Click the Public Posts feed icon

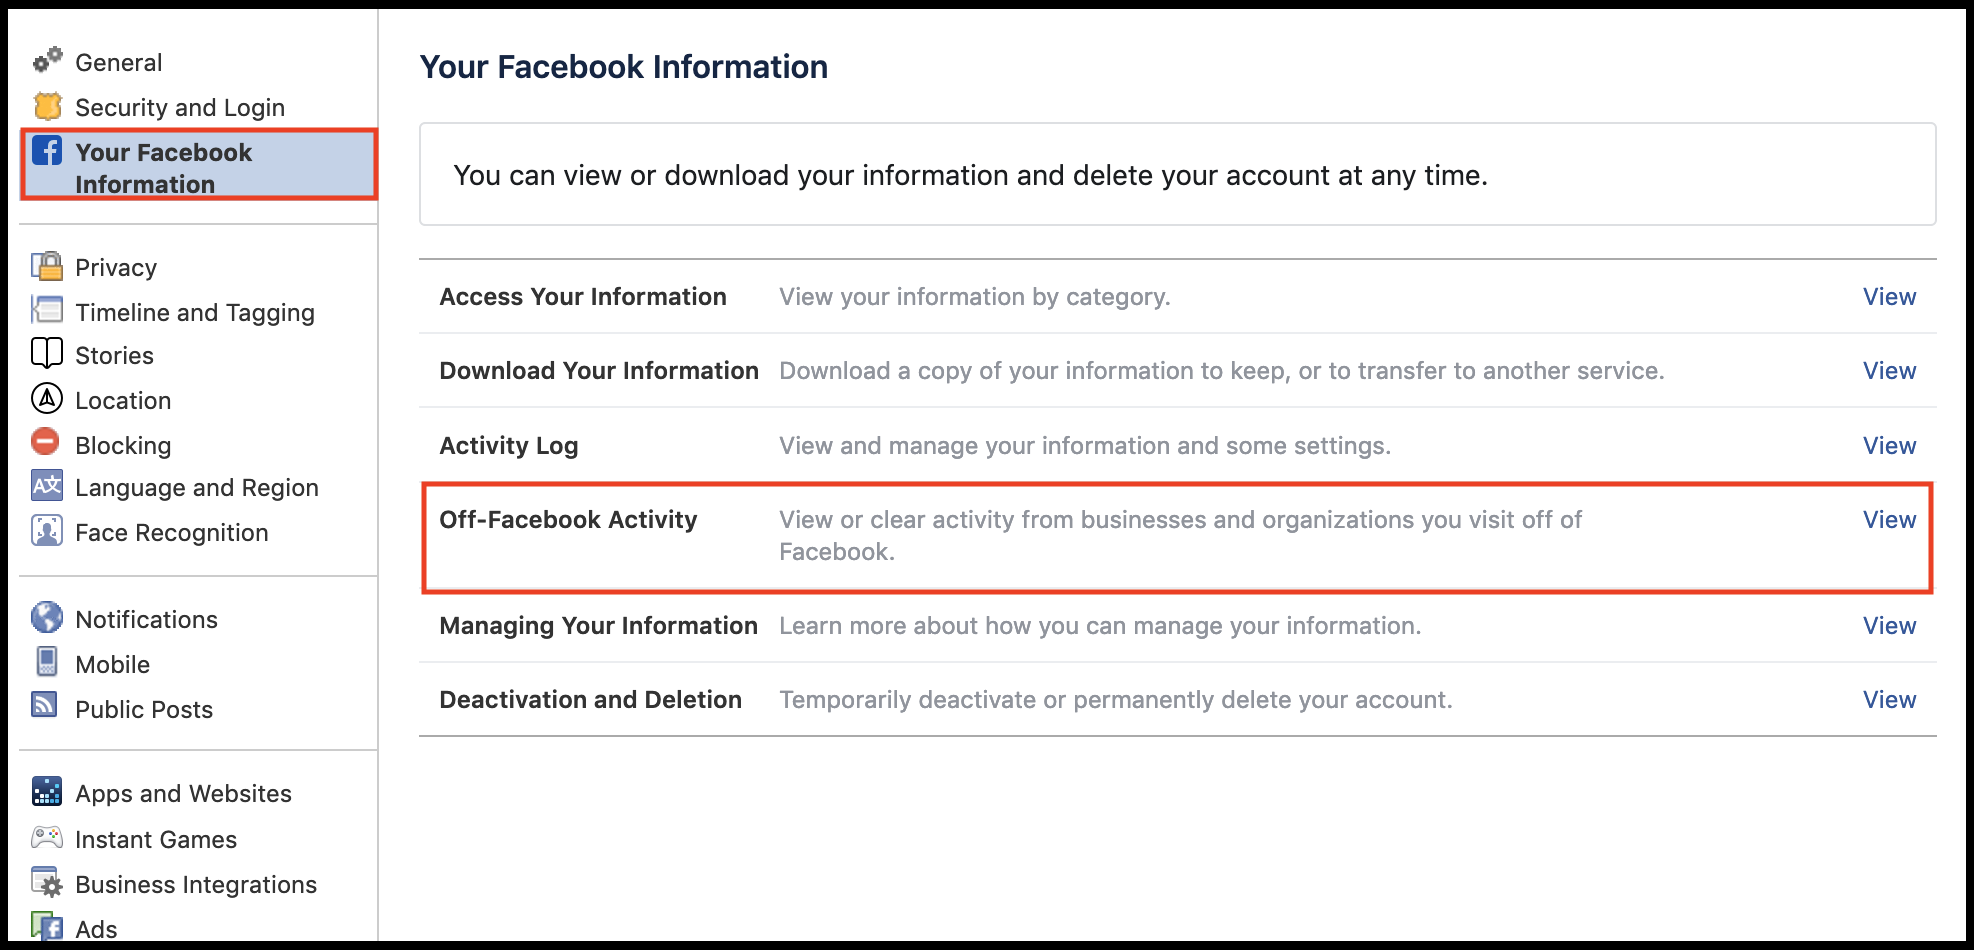[x=45, y=706]
